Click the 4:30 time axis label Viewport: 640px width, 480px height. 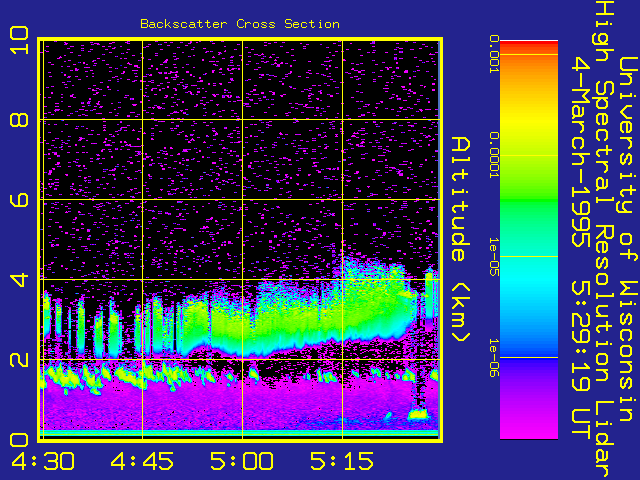[x=43, y=461]
